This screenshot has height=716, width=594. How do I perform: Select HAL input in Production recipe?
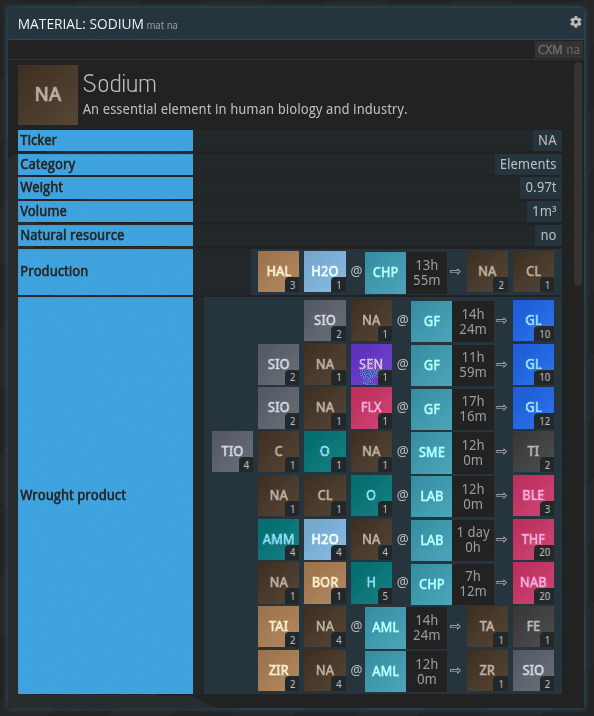coord(279,272)
